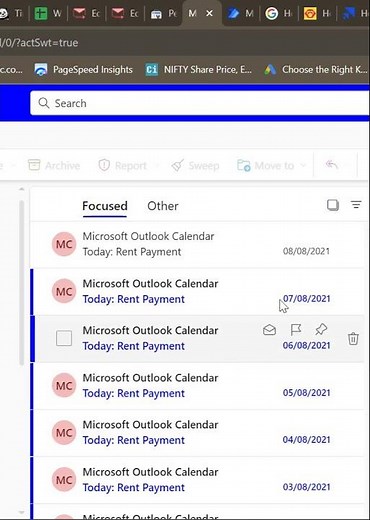Tick the checkbox for the 06/08/2021 message
Viewport: 370px width, 520px height.
64,338
